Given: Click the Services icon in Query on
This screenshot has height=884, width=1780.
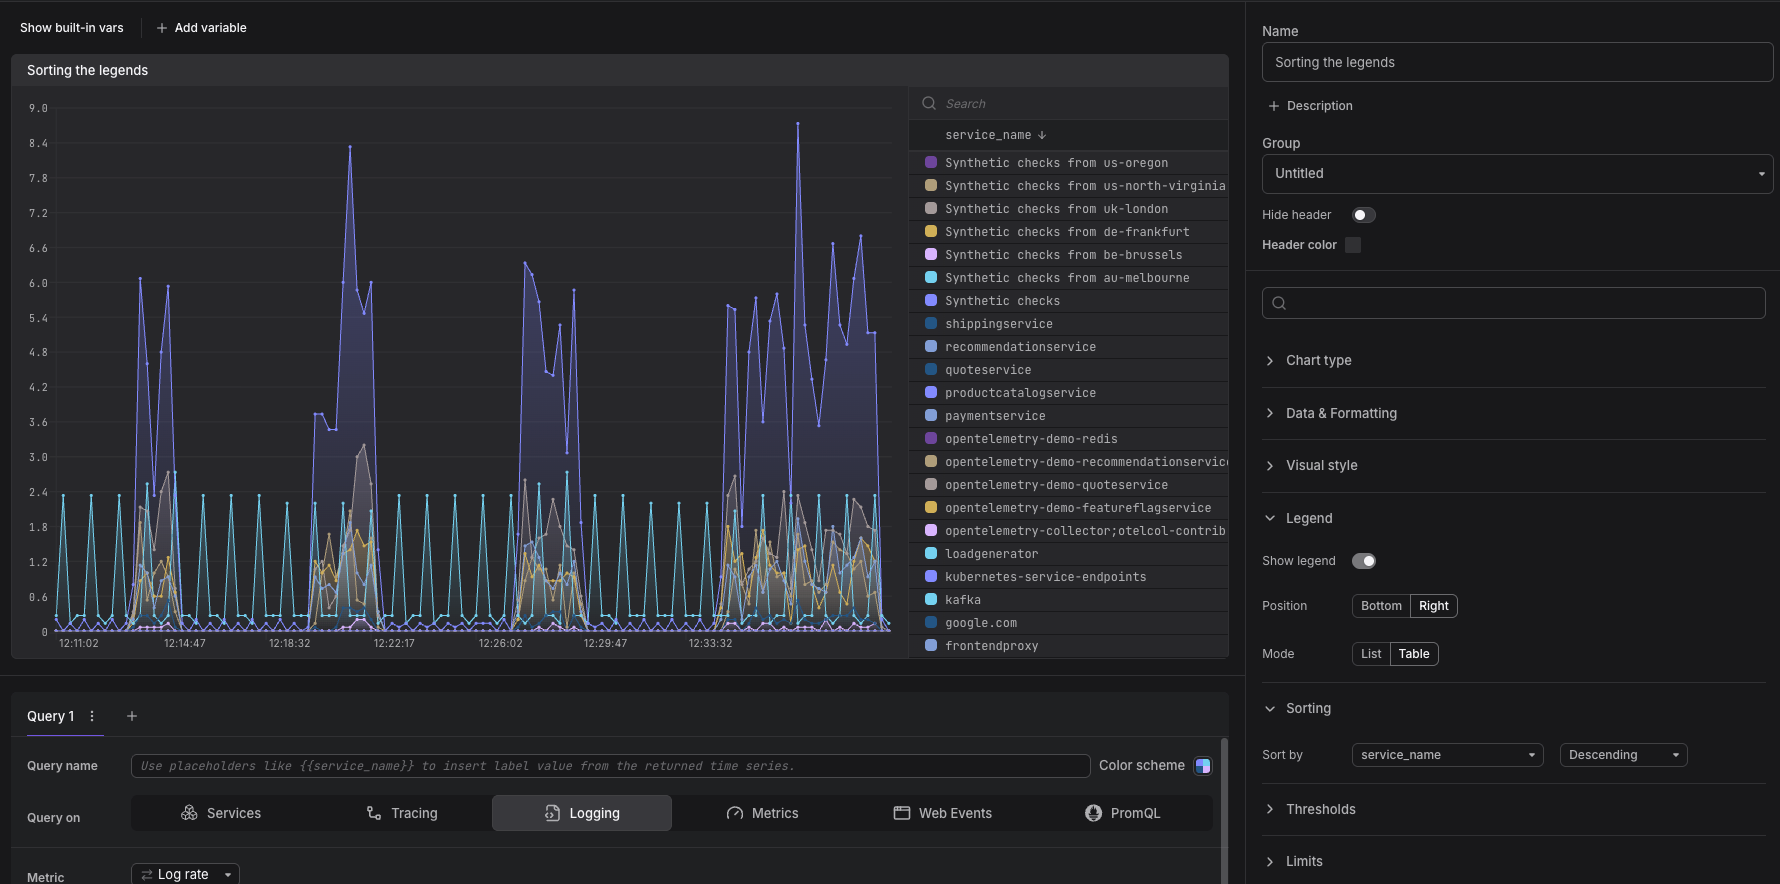Looking at the screenshot, I should tap(189, 813).
